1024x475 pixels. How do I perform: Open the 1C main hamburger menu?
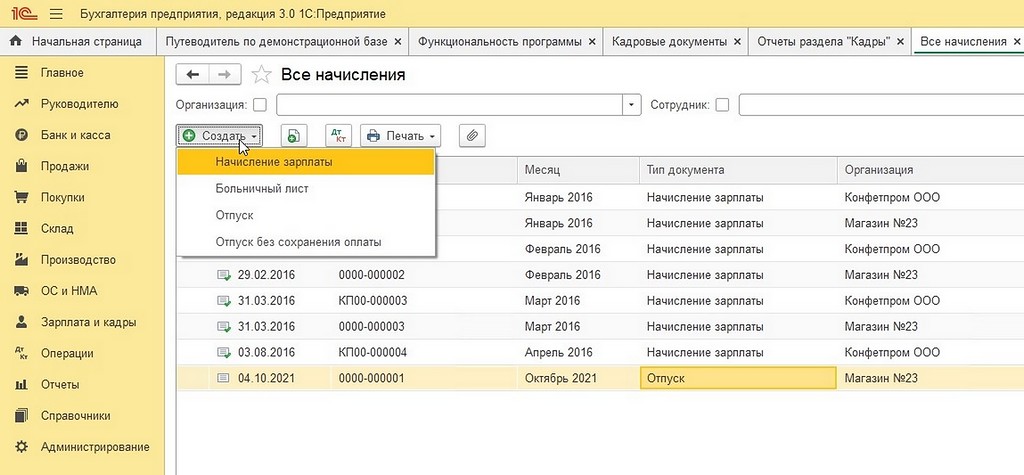coord(56,14)
